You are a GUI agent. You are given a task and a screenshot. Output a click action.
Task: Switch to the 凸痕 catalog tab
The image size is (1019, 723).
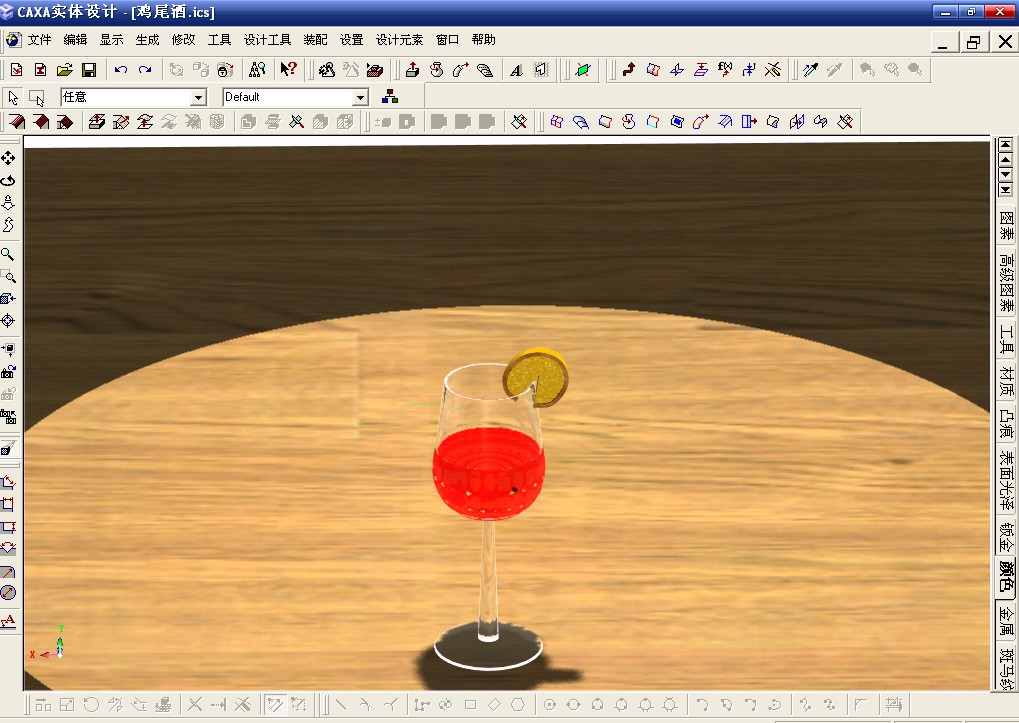point(1006,424)
